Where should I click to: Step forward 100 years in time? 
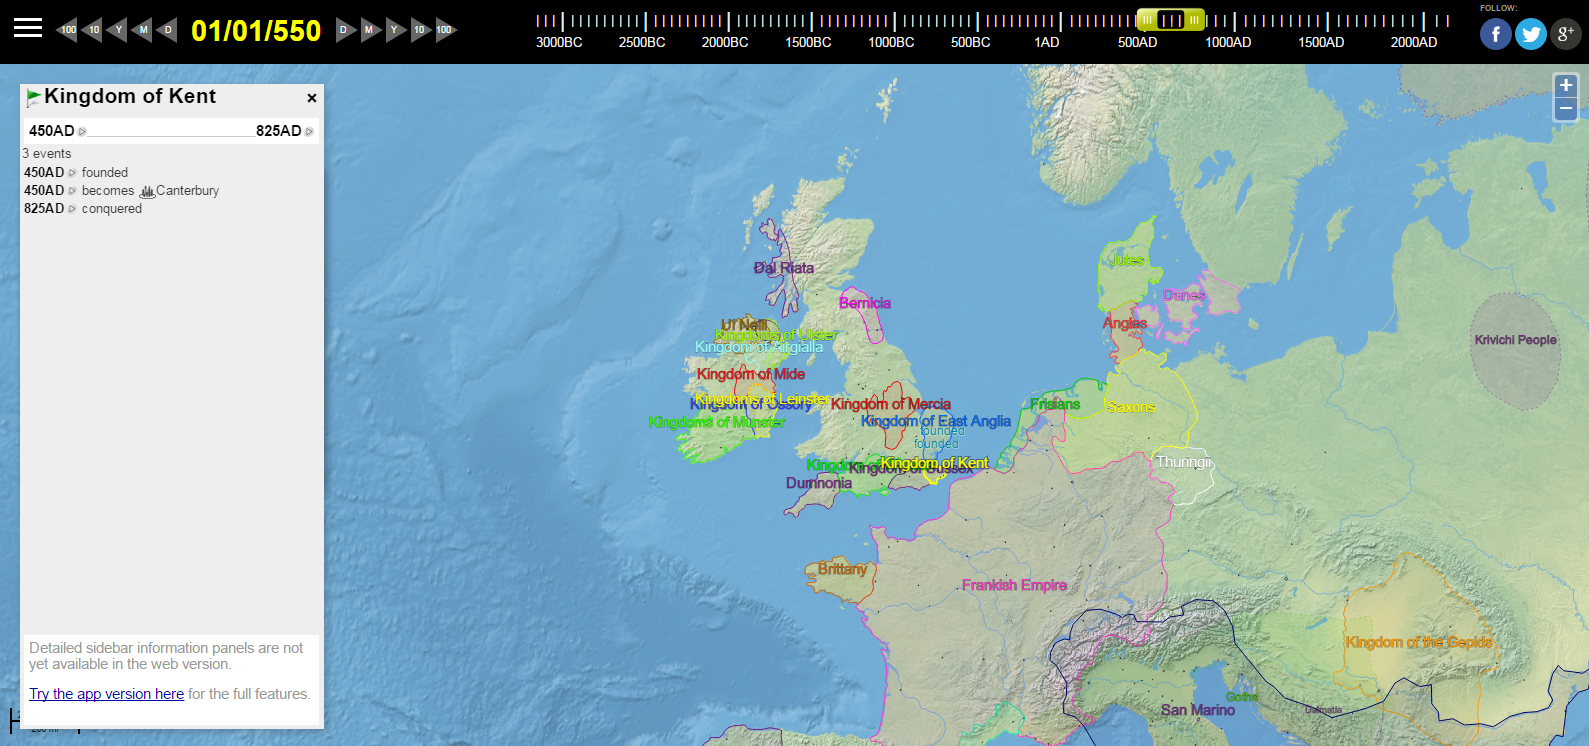(x=445, y=30)
